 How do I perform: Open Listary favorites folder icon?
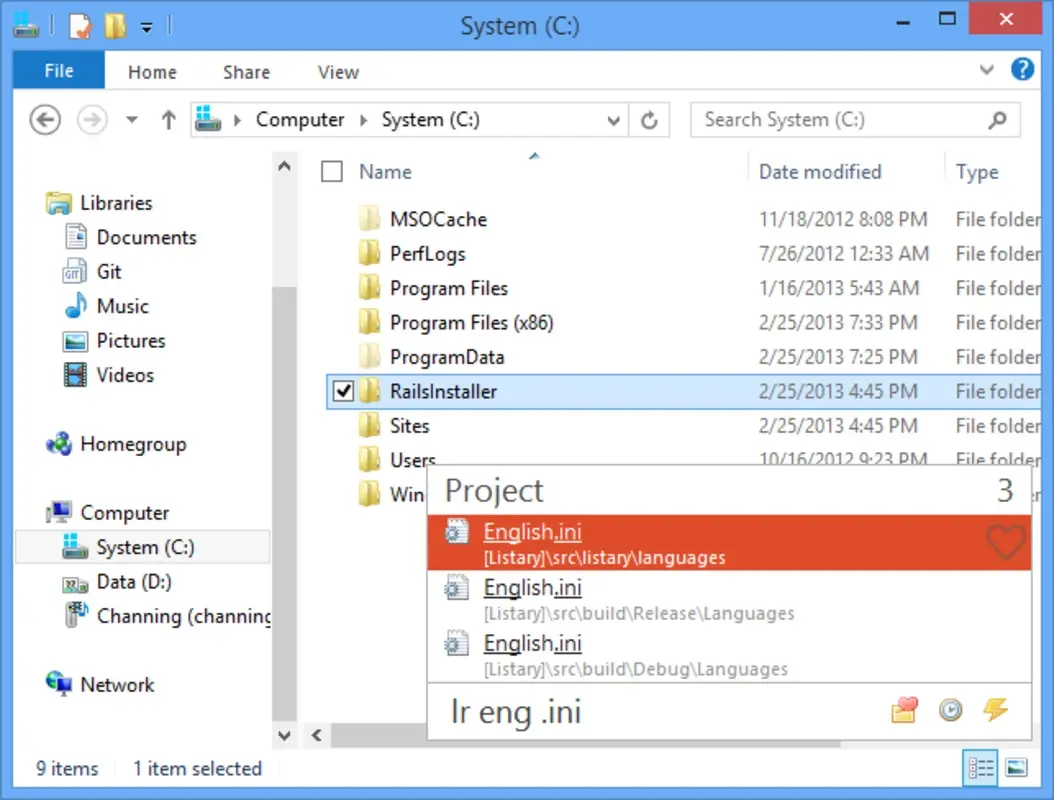pyautogui.click(x=903, y=710)
